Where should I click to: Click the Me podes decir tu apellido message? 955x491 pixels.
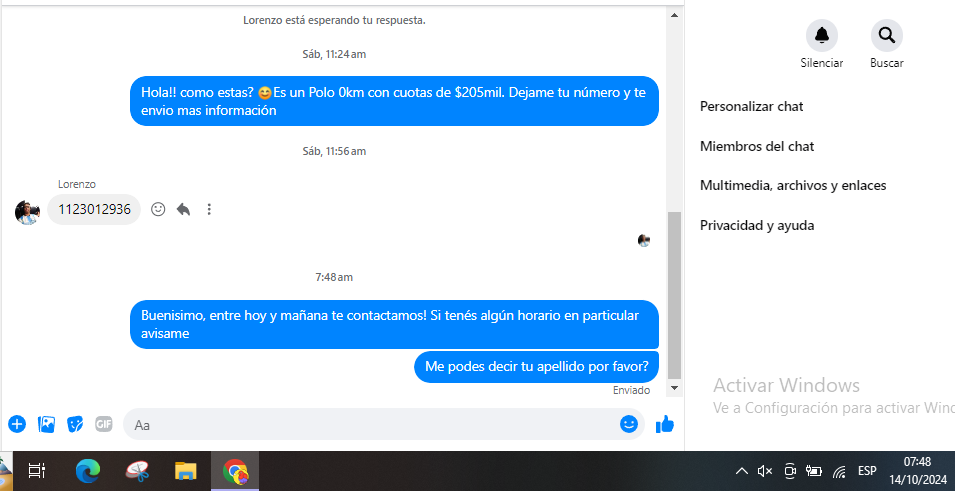537,367
